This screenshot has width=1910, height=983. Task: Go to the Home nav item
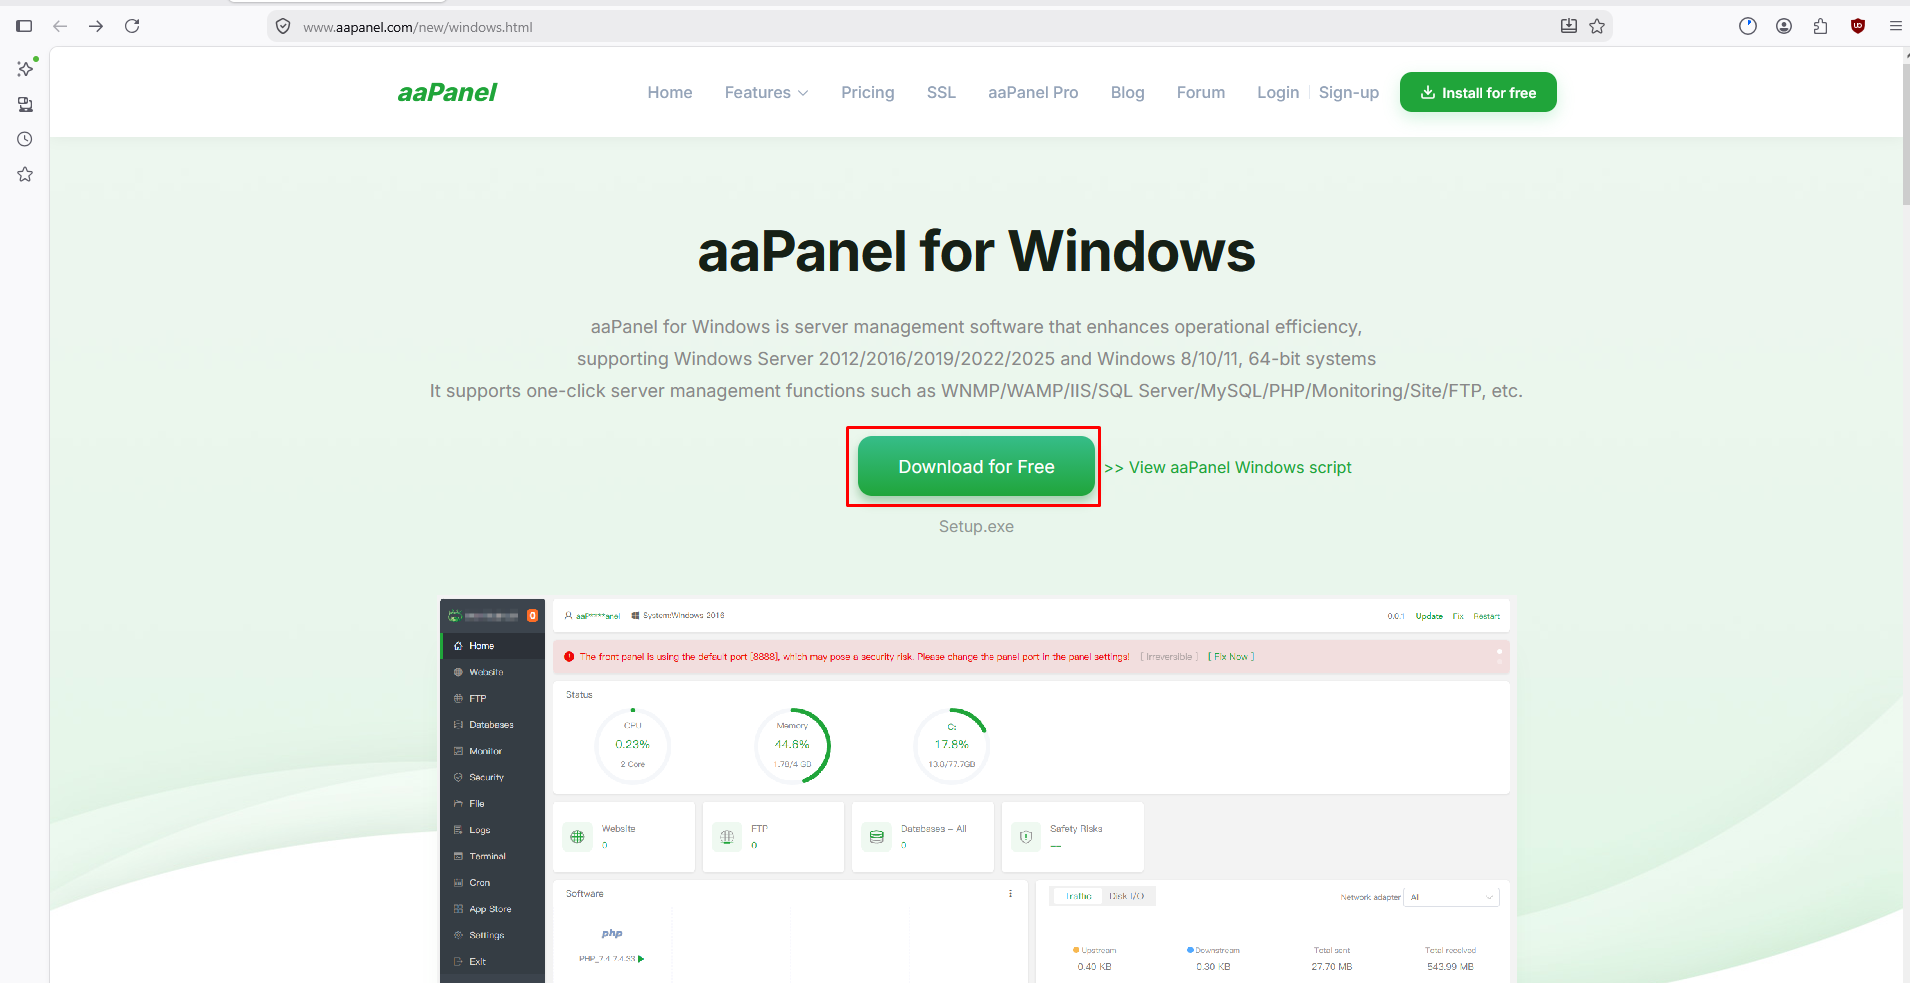[669, 92]
